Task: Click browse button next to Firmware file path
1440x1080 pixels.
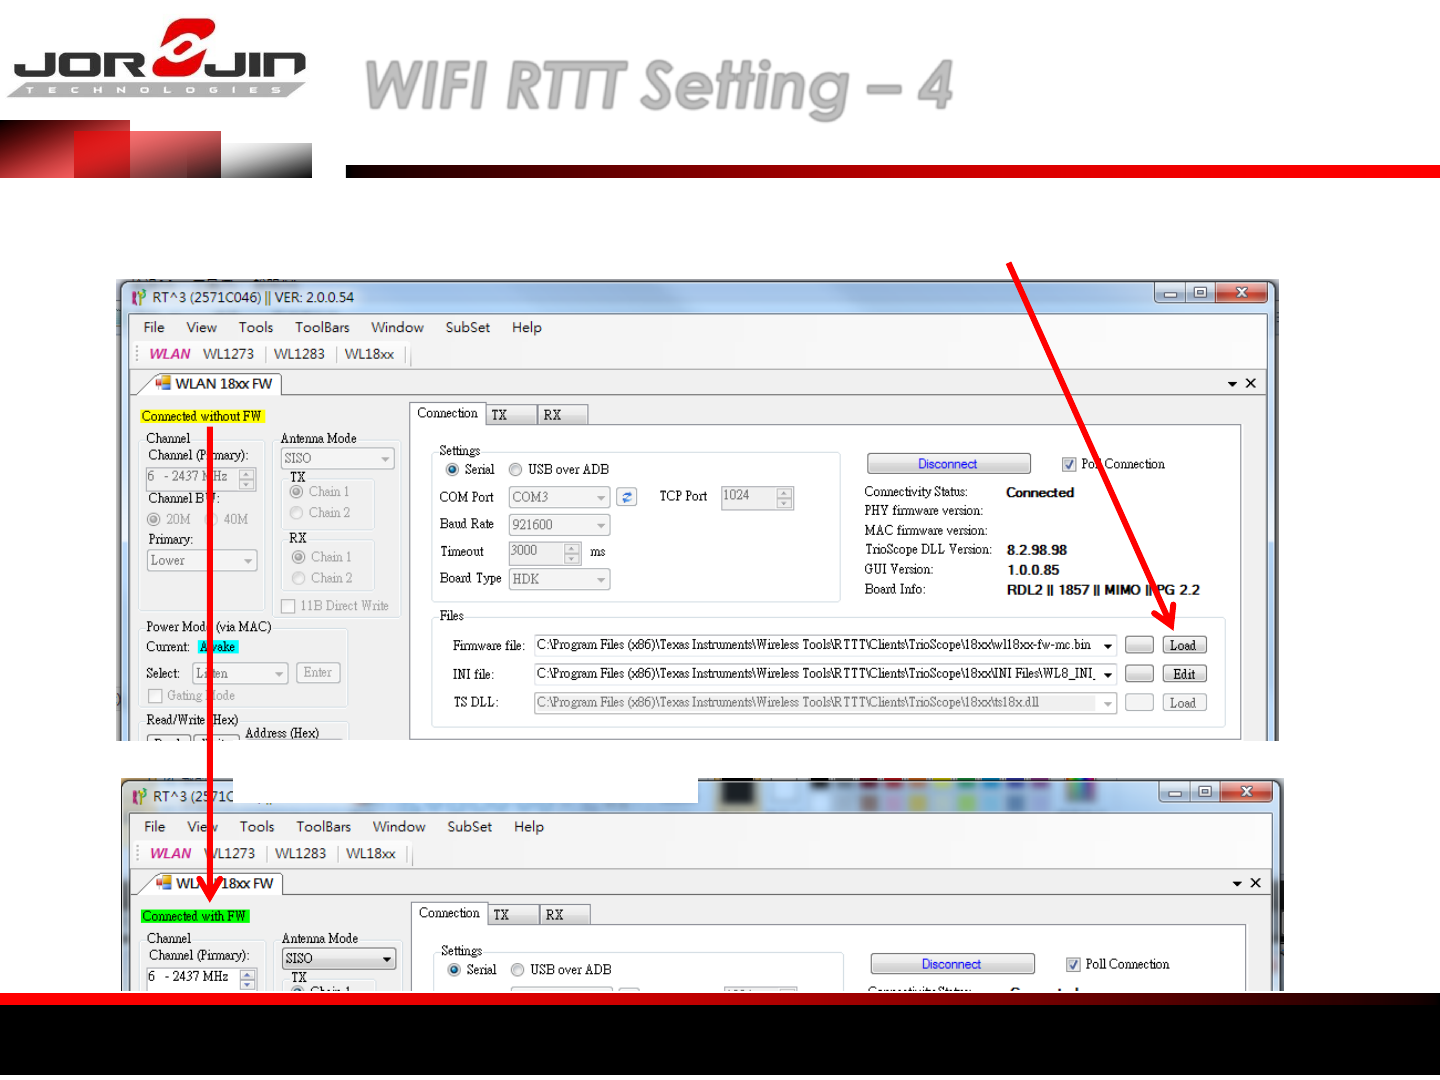Action: pos(1139,645)
